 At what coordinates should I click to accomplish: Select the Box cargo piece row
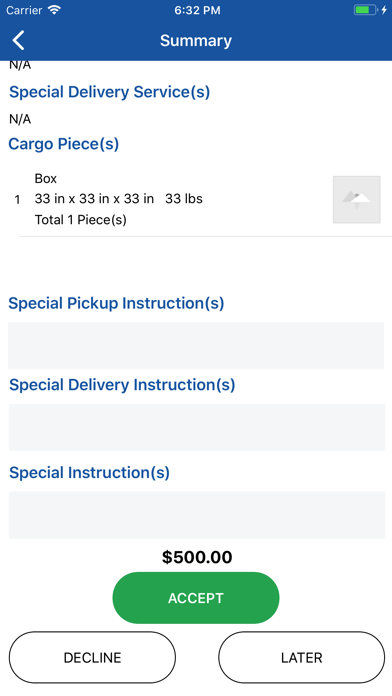click(x=205, y=200)
